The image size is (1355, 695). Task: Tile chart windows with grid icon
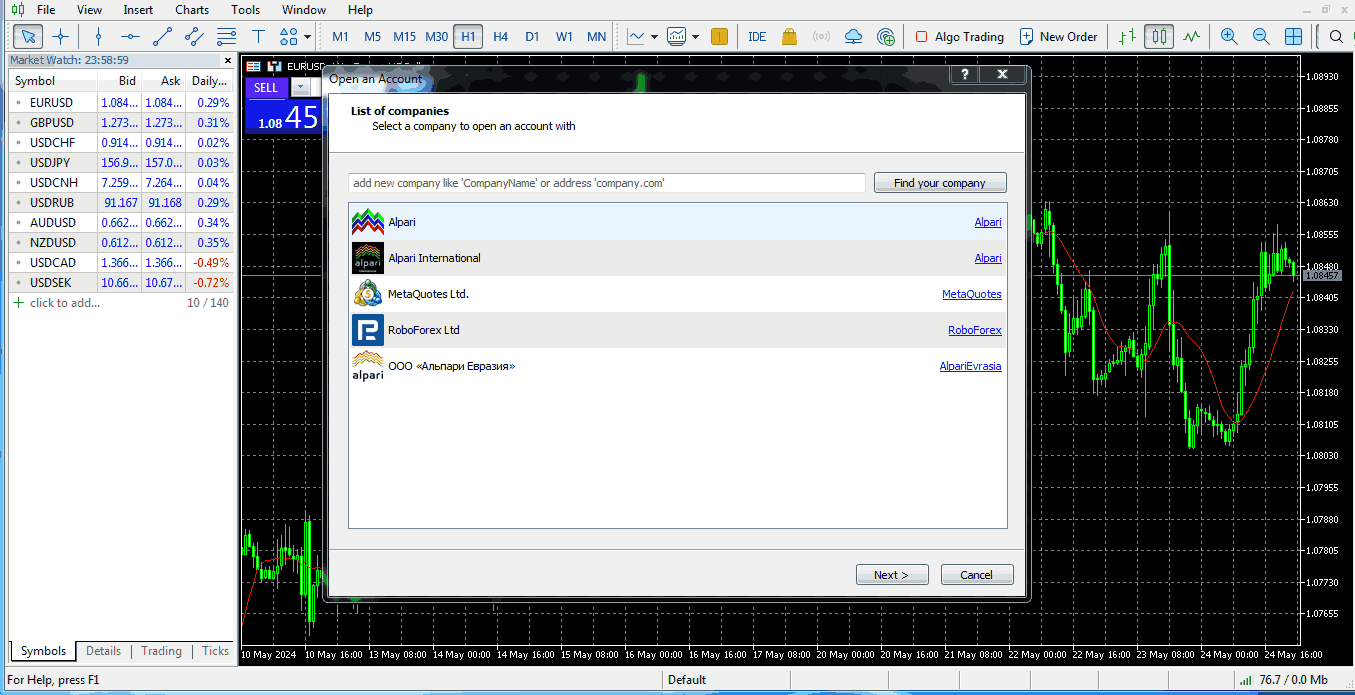[1293, 37]
